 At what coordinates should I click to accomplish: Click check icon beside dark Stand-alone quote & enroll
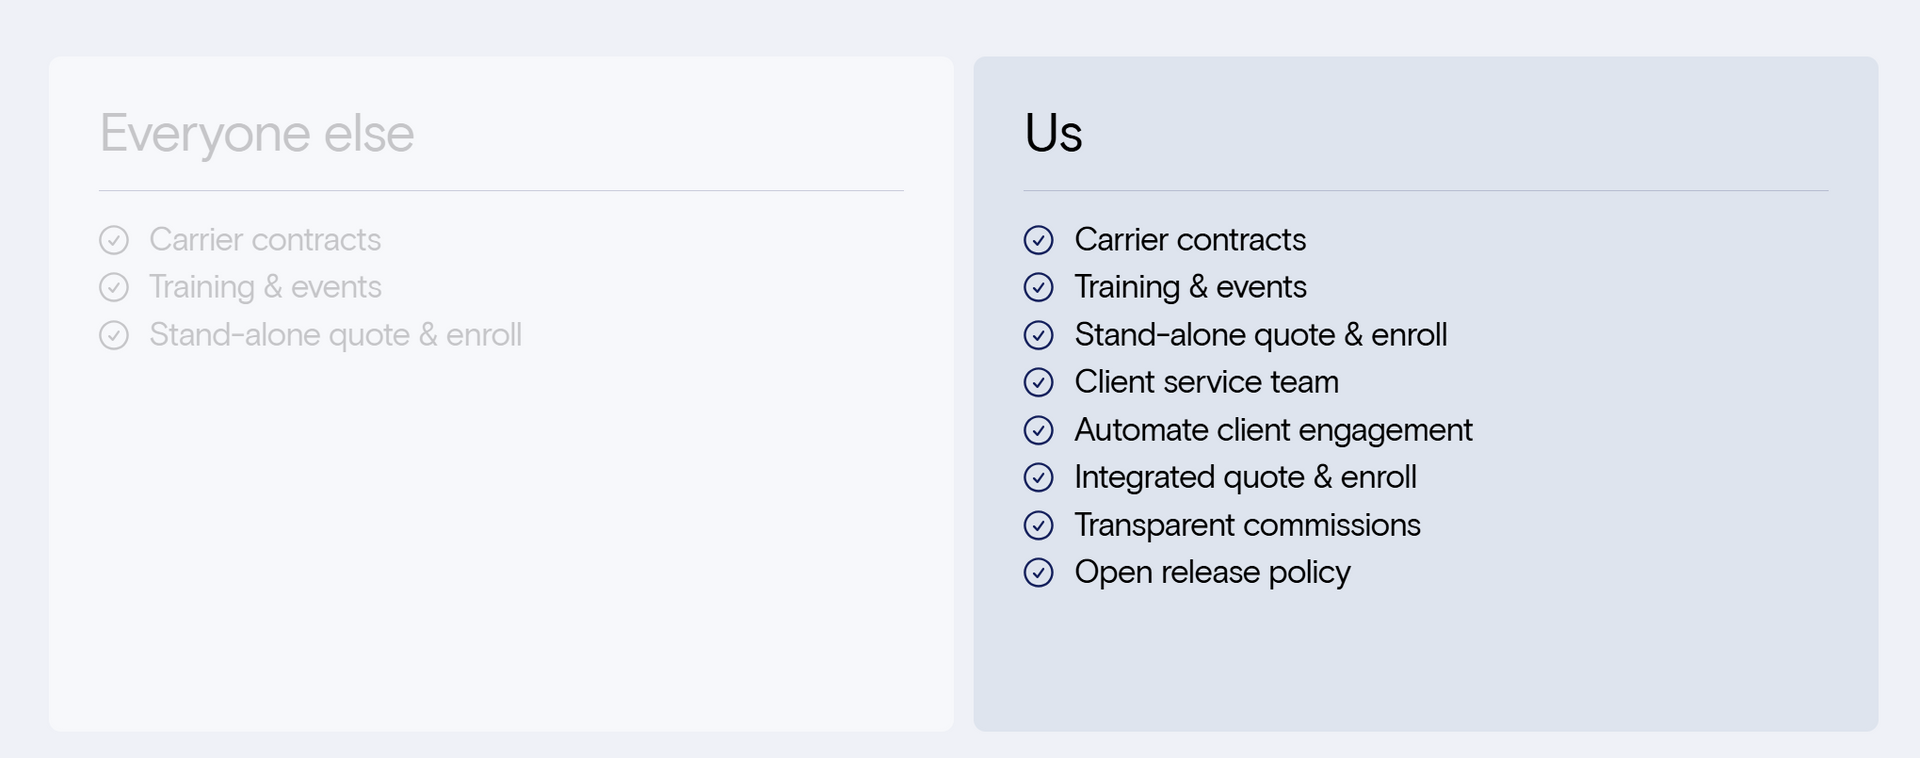(1038, 335)
